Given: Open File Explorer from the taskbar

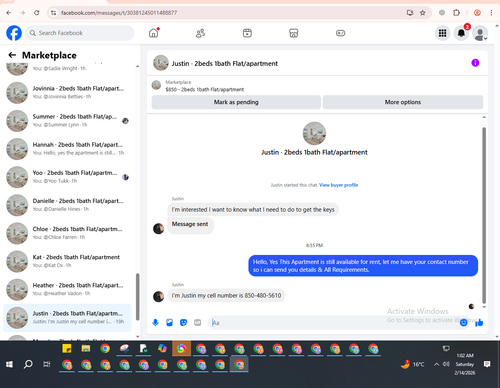Looking at the screenshot, I should click(x=86, y=349).
